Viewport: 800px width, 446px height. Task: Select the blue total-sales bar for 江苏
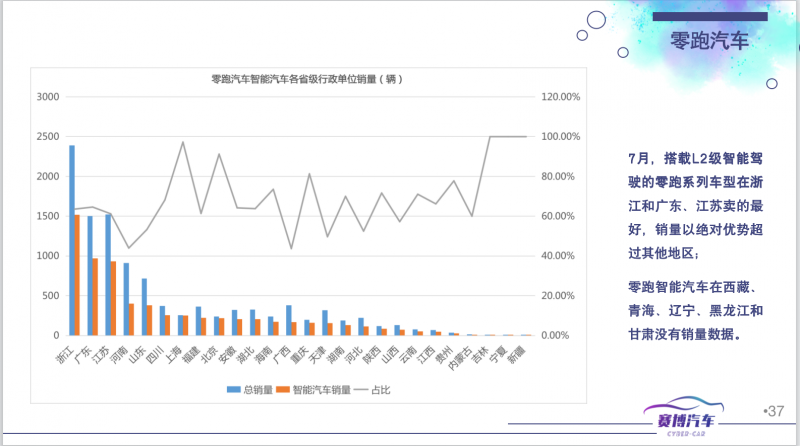(x=108, y=275)
